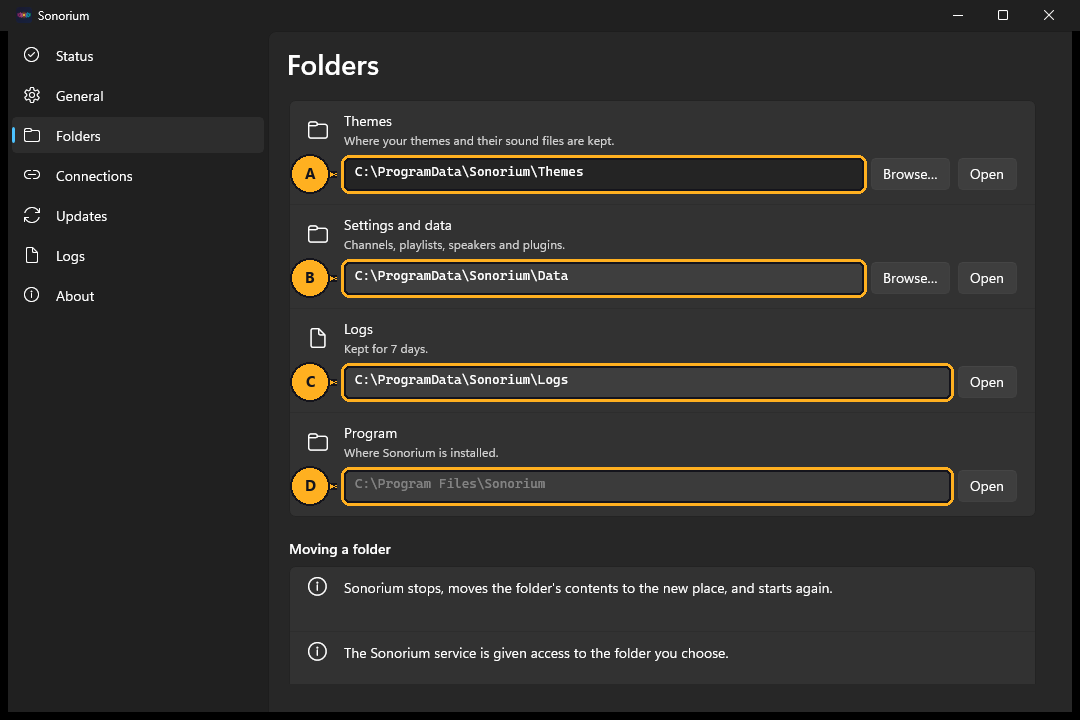Open the Logs folder location
The image size is (1080, 720).
pyautogui.click(x=986, y=382)
